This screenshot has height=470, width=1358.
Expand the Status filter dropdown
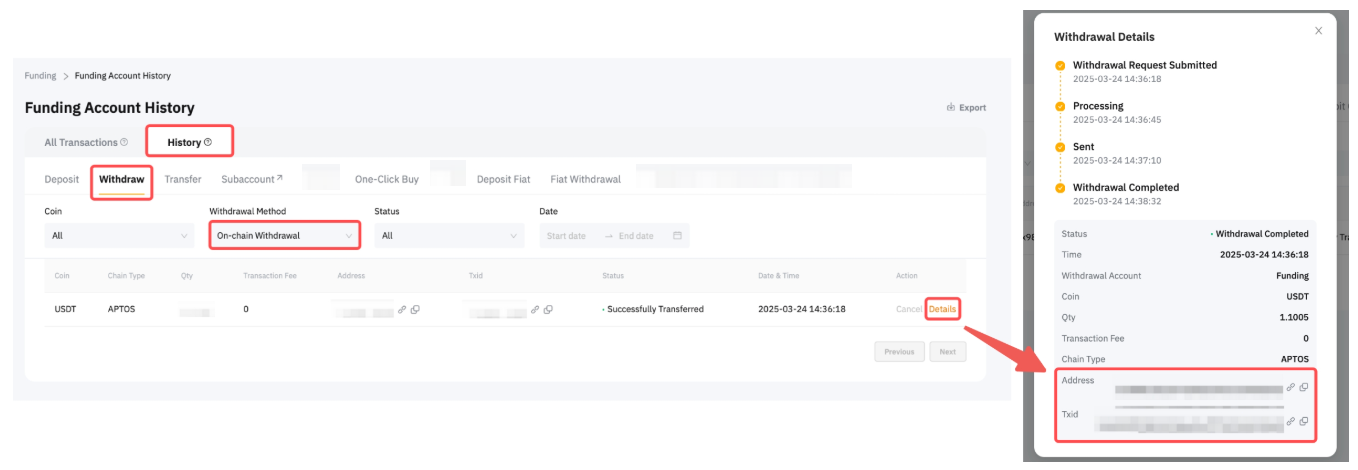[449, 236]
